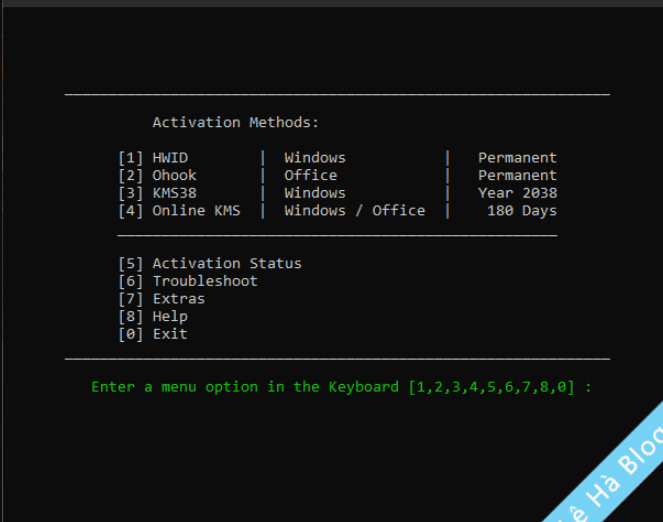Image resolution: width=663 pixels, height=522 pixels.
Task: Click the [6] Troubleshoot option
Action: [x=187, y=281]
